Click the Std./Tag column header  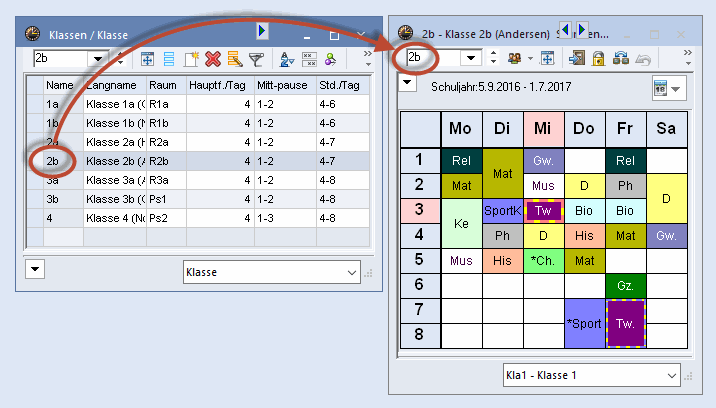pos(342,85)
